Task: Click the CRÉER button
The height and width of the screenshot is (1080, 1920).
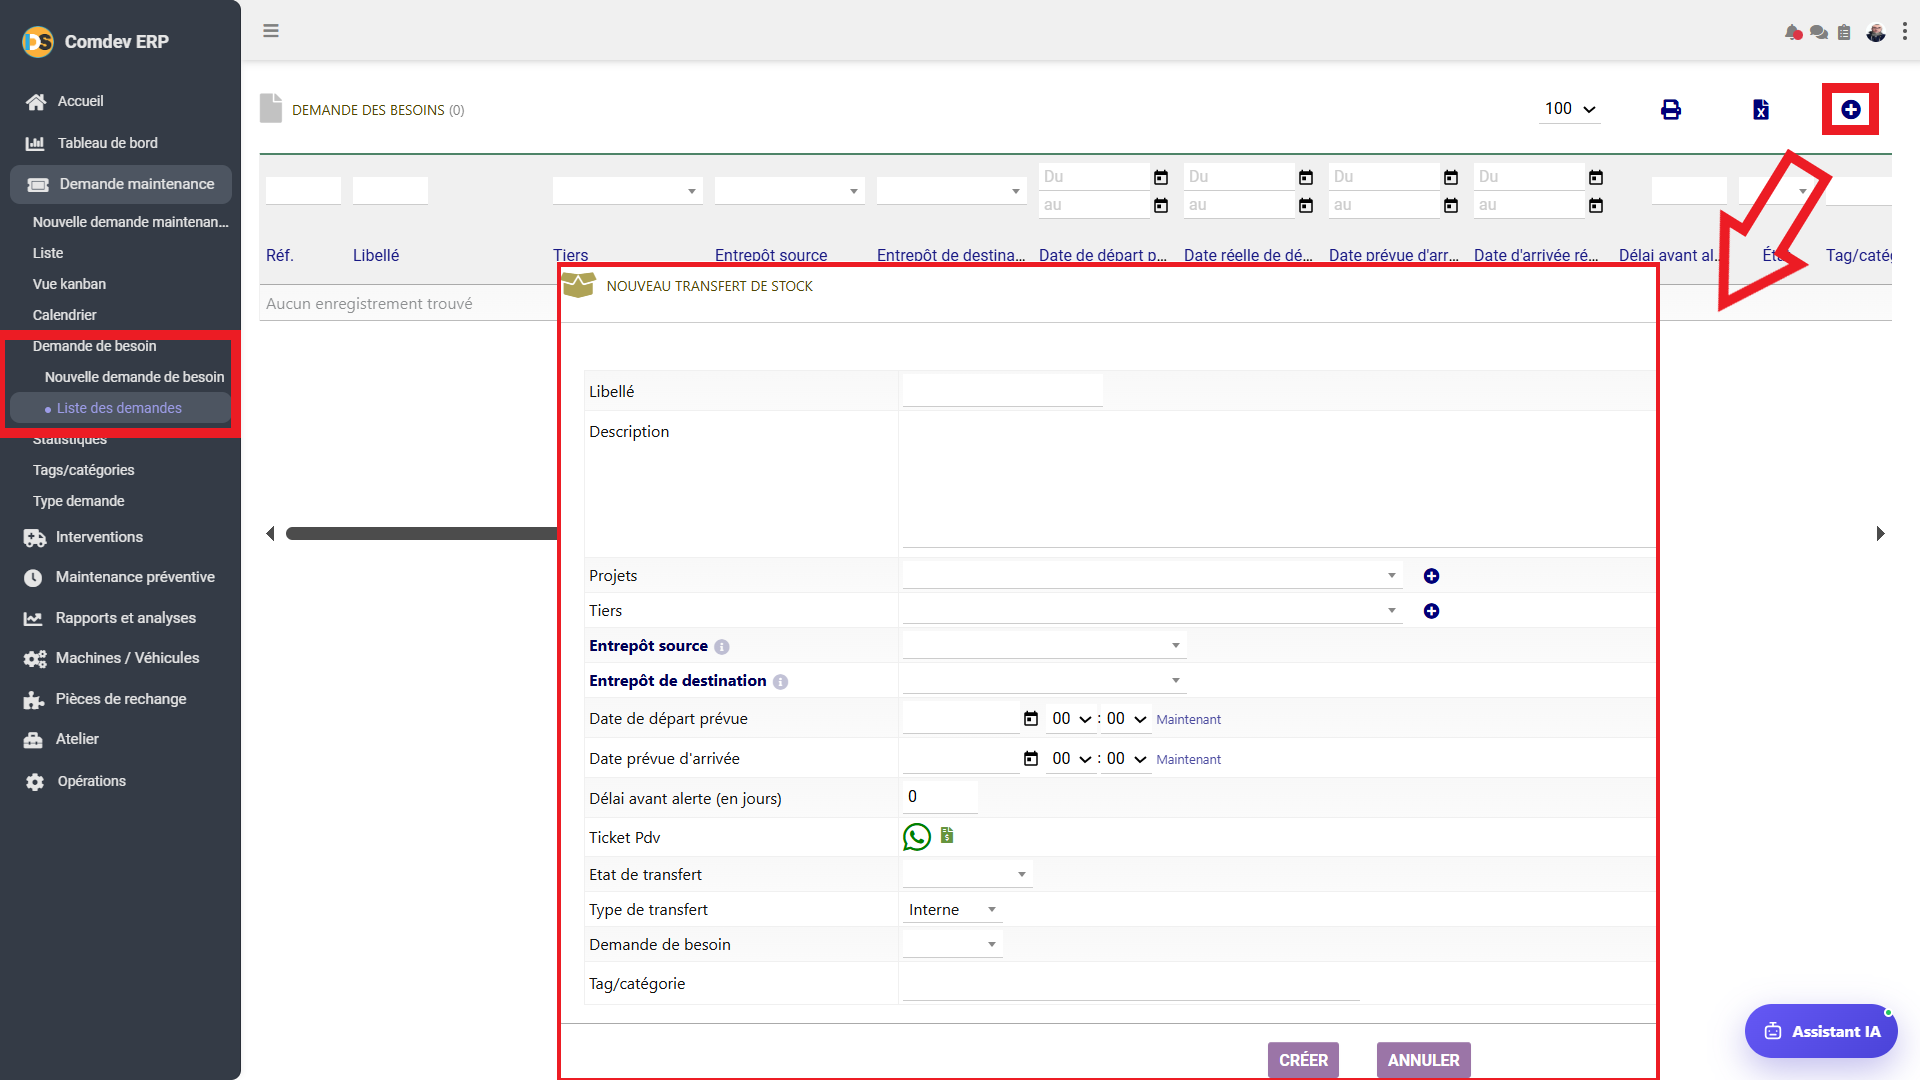Action: click(x=1303, y=1060)
